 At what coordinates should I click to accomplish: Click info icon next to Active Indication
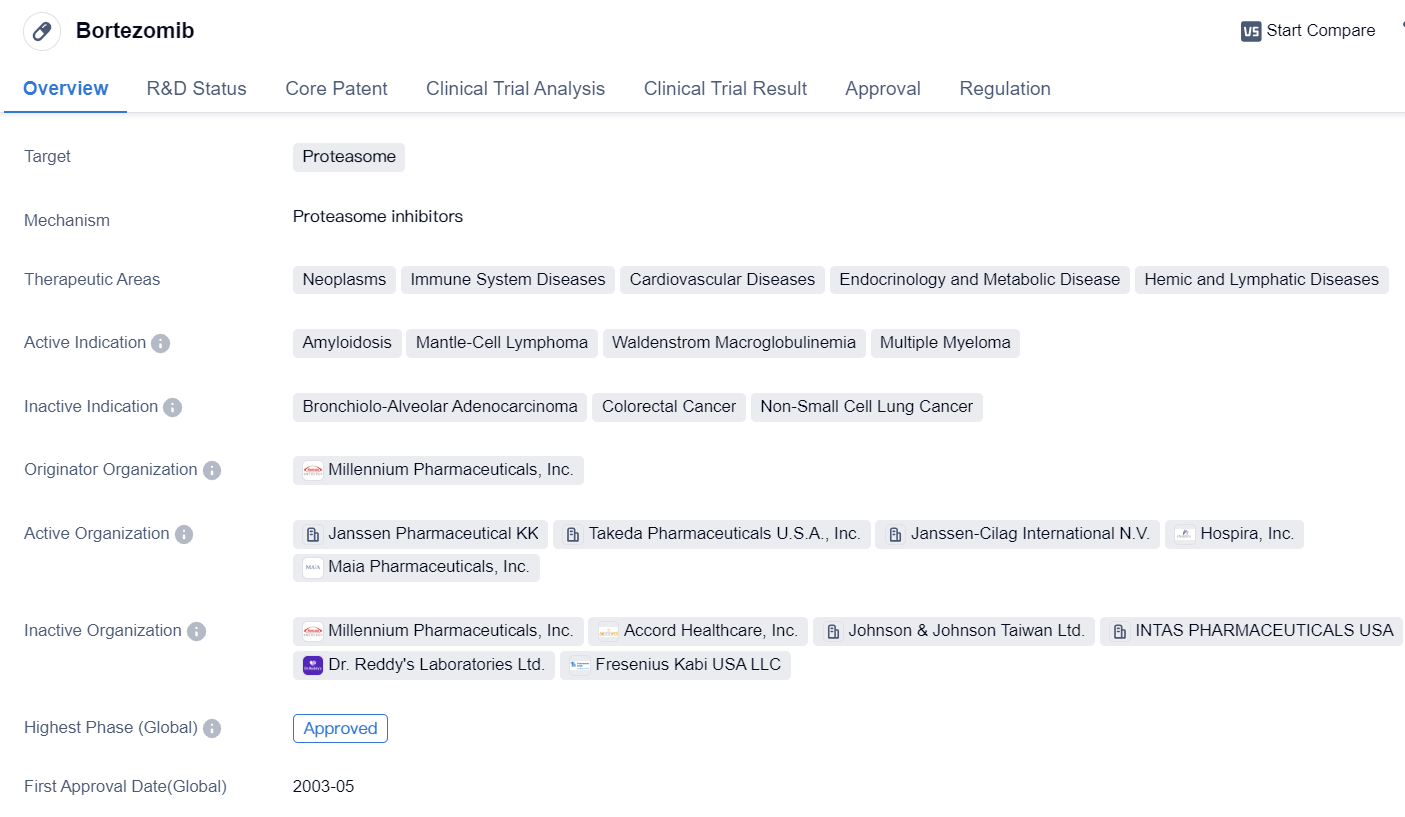pyautogui.click(x=160, y=343)
